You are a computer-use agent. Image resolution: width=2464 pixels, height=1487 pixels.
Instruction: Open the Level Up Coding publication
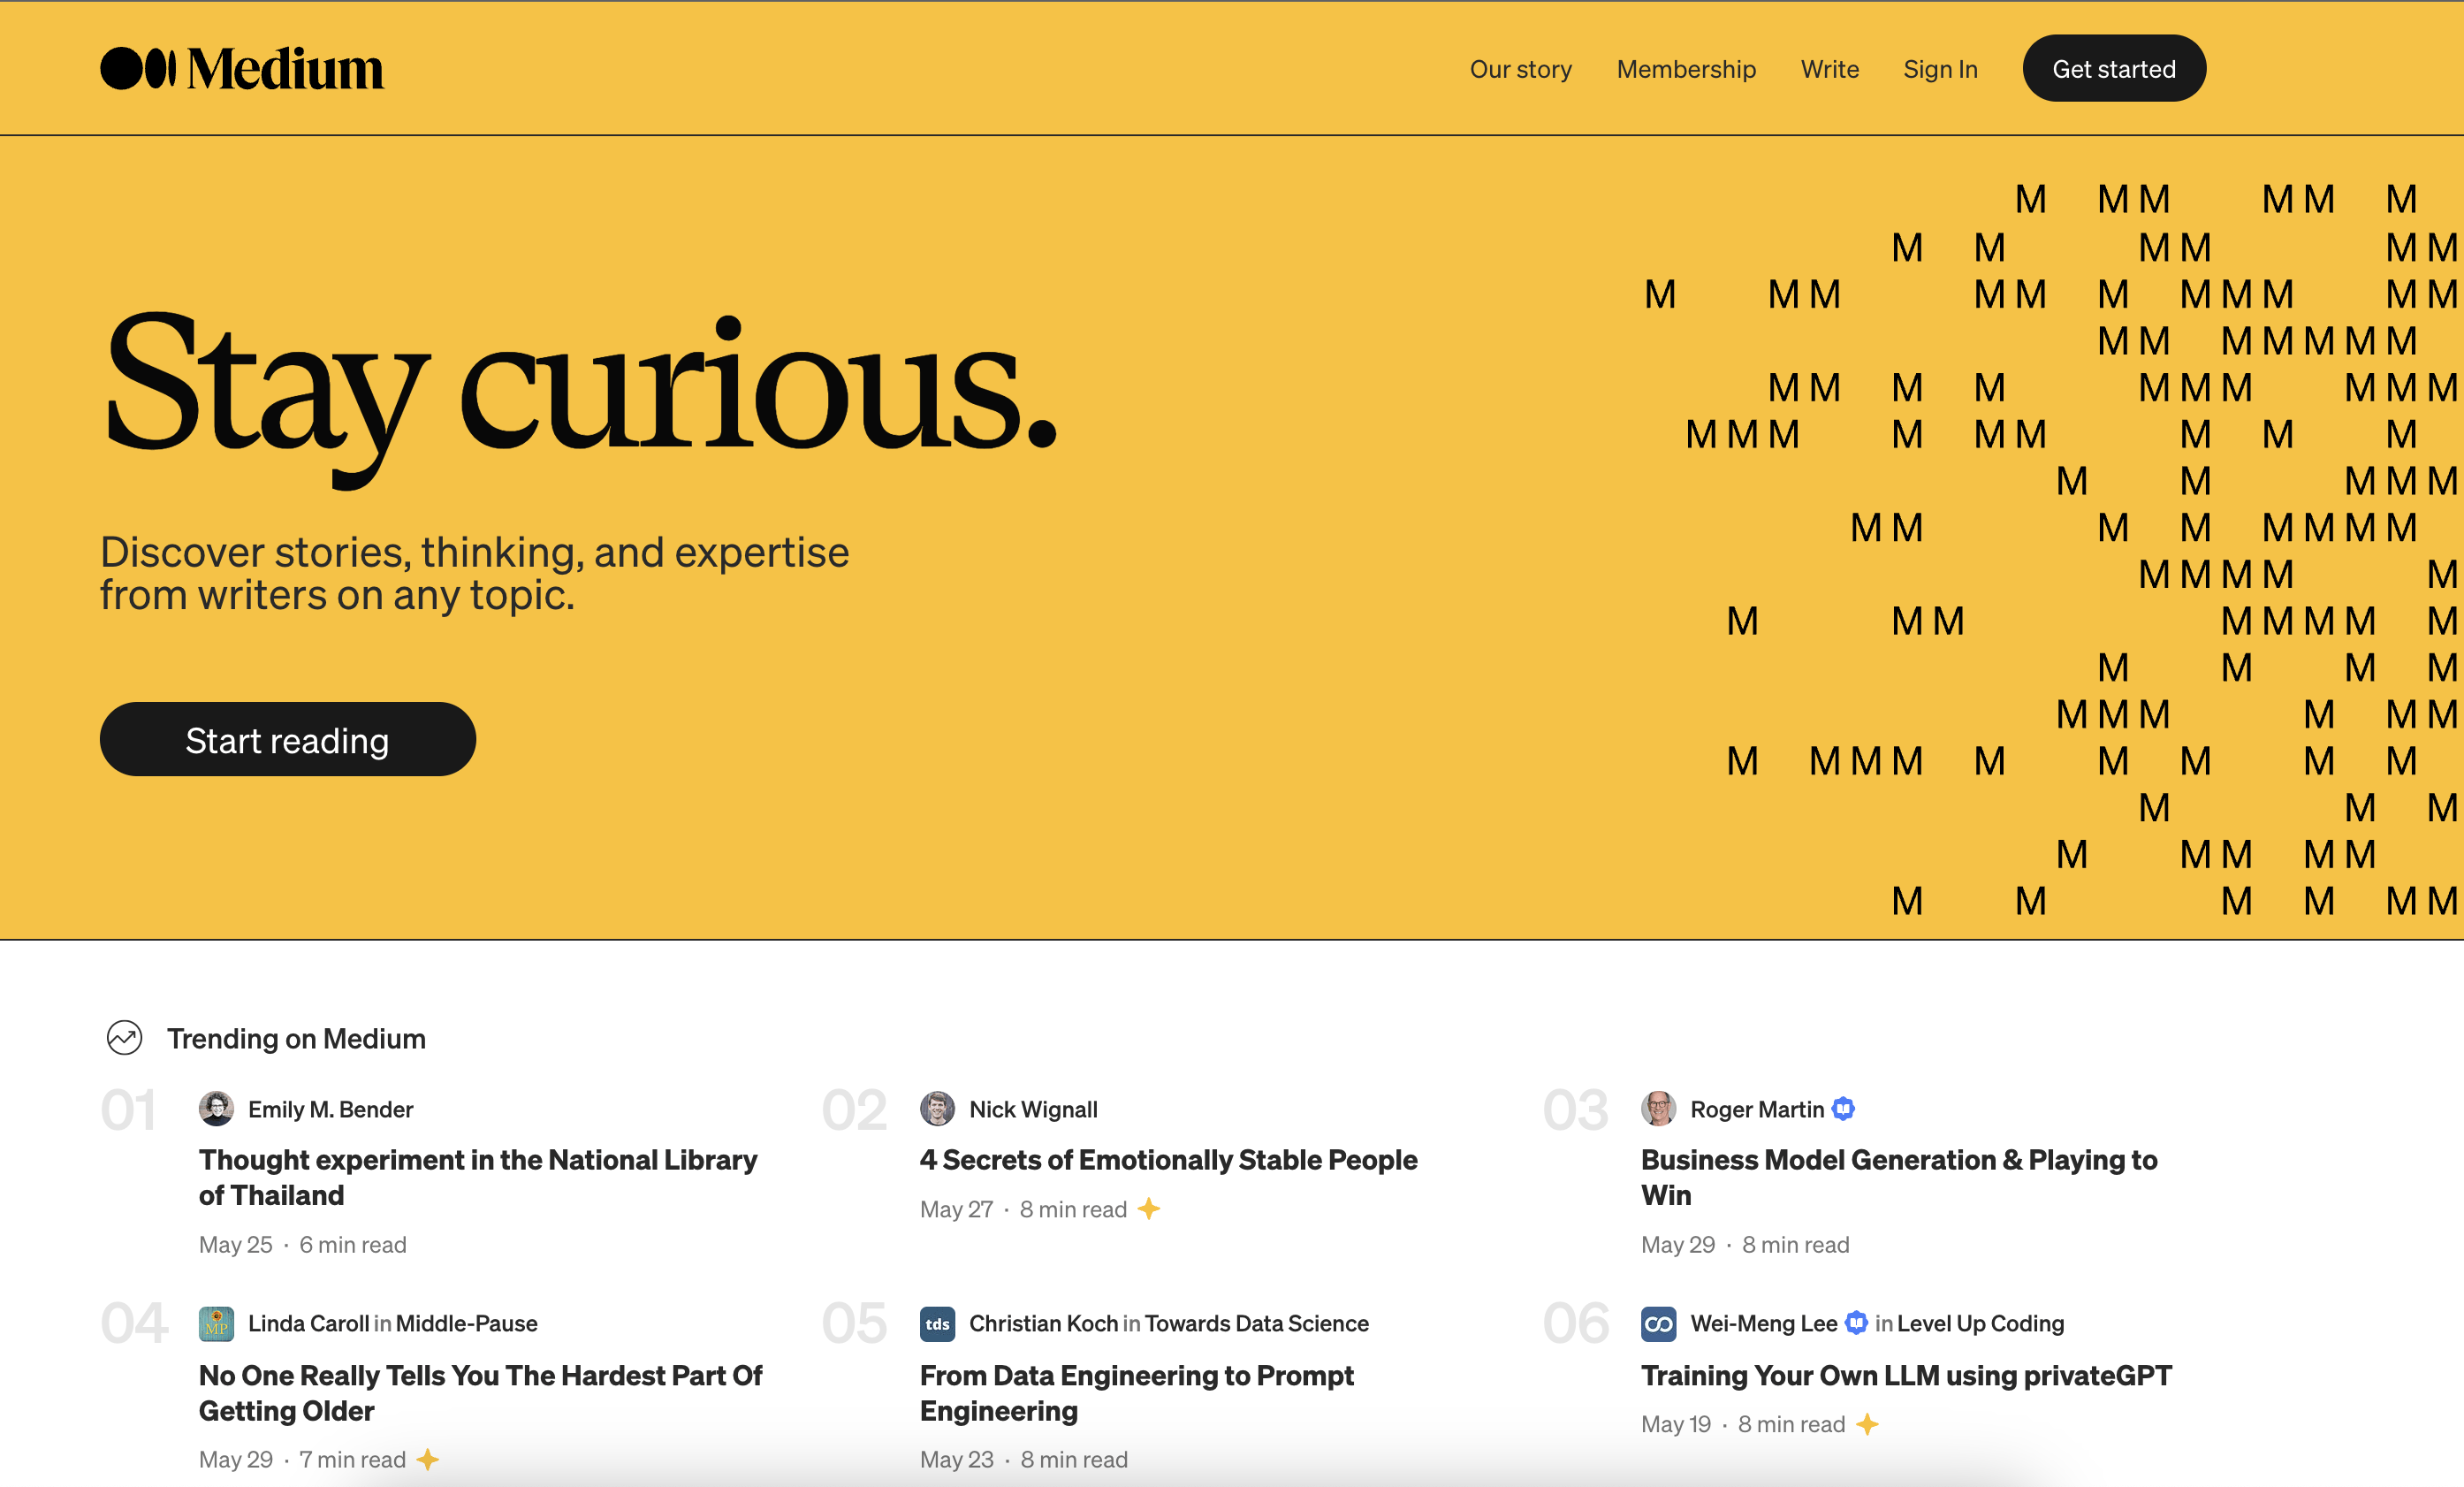(1980, 1323)
